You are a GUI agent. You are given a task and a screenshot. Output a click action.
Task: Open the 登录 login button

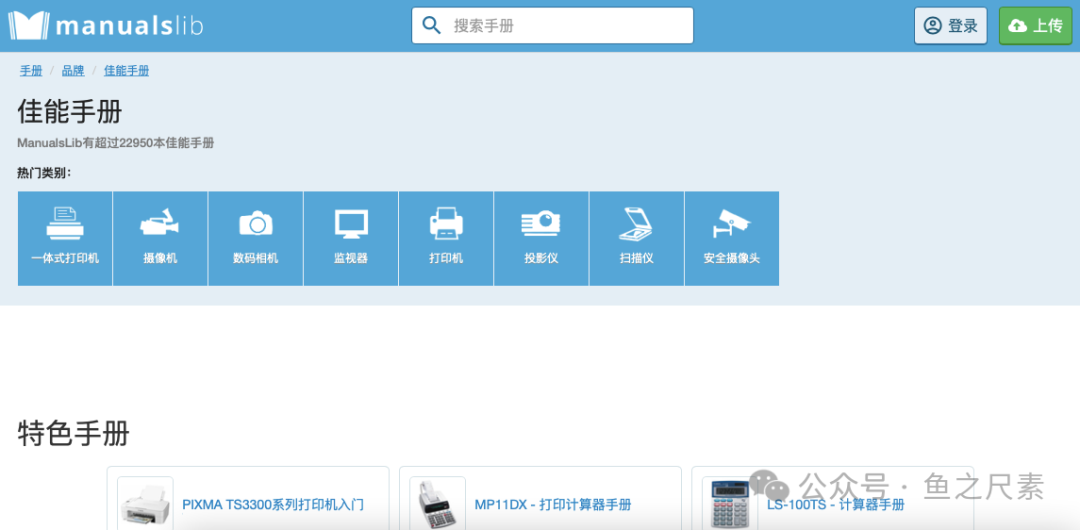[x=951, y=26]
